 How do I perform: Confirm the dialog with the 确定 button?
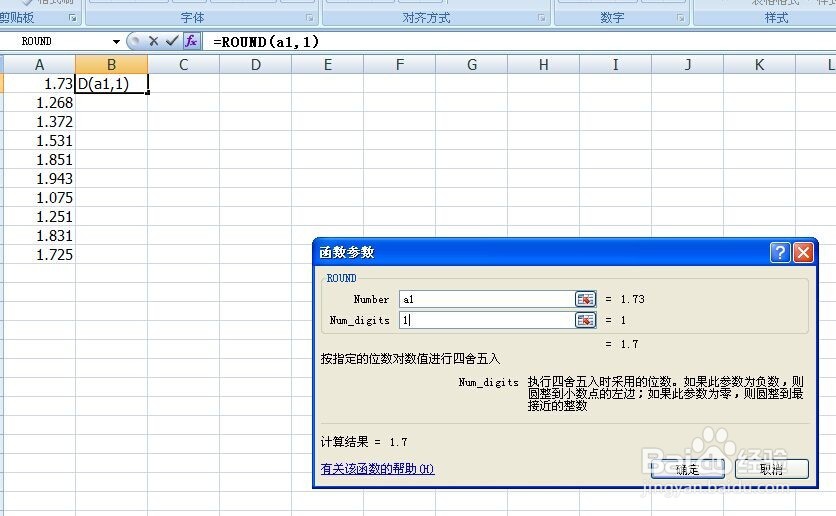click(x=687, y=469)
